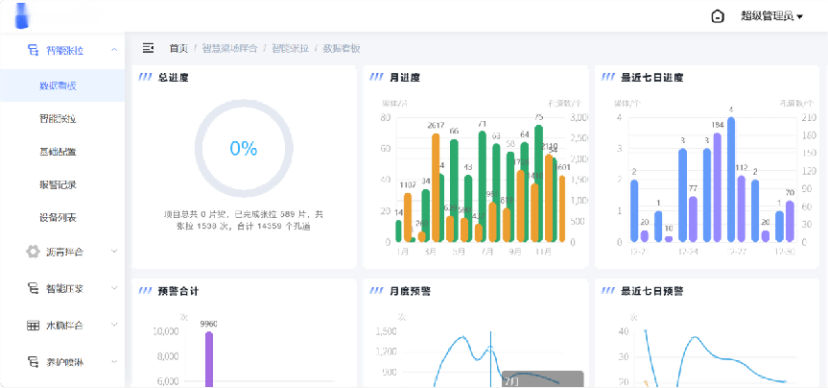Click the 40 axis value in 最近七日预警

tap(624, 332)
